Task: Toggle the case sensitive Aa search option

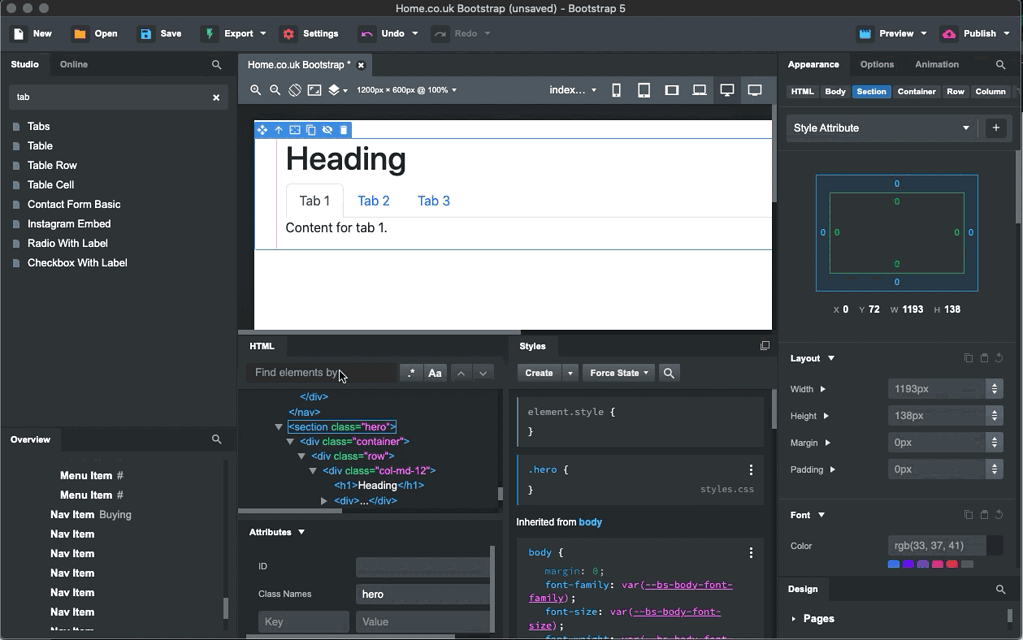Action: coord(435,373)
